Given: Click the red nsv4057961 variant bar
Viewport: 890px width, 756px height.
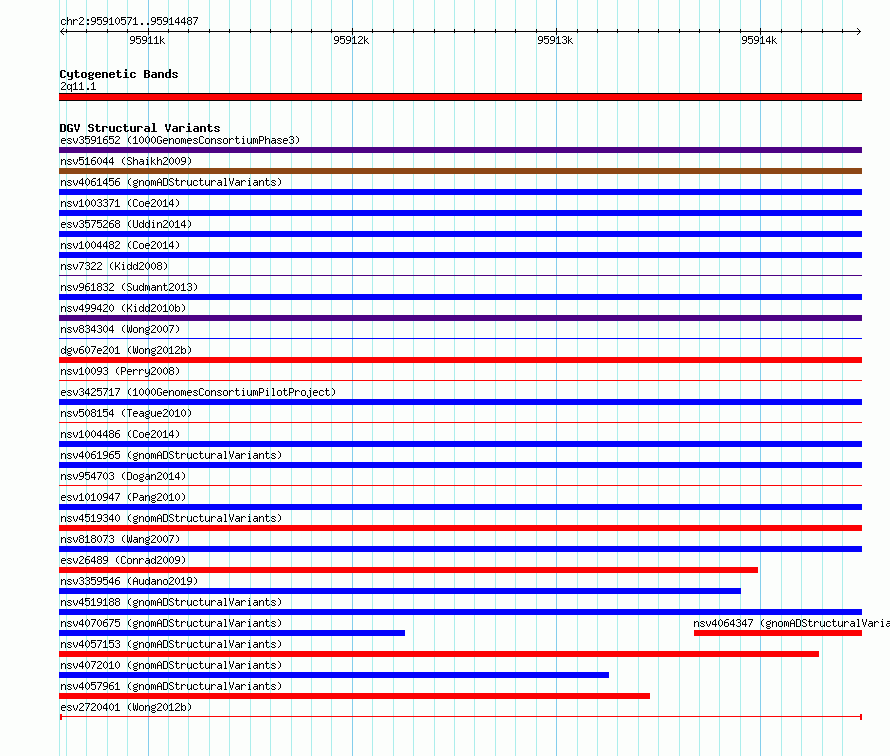Looking at the screenshot, I should click(x=355, y=696).
